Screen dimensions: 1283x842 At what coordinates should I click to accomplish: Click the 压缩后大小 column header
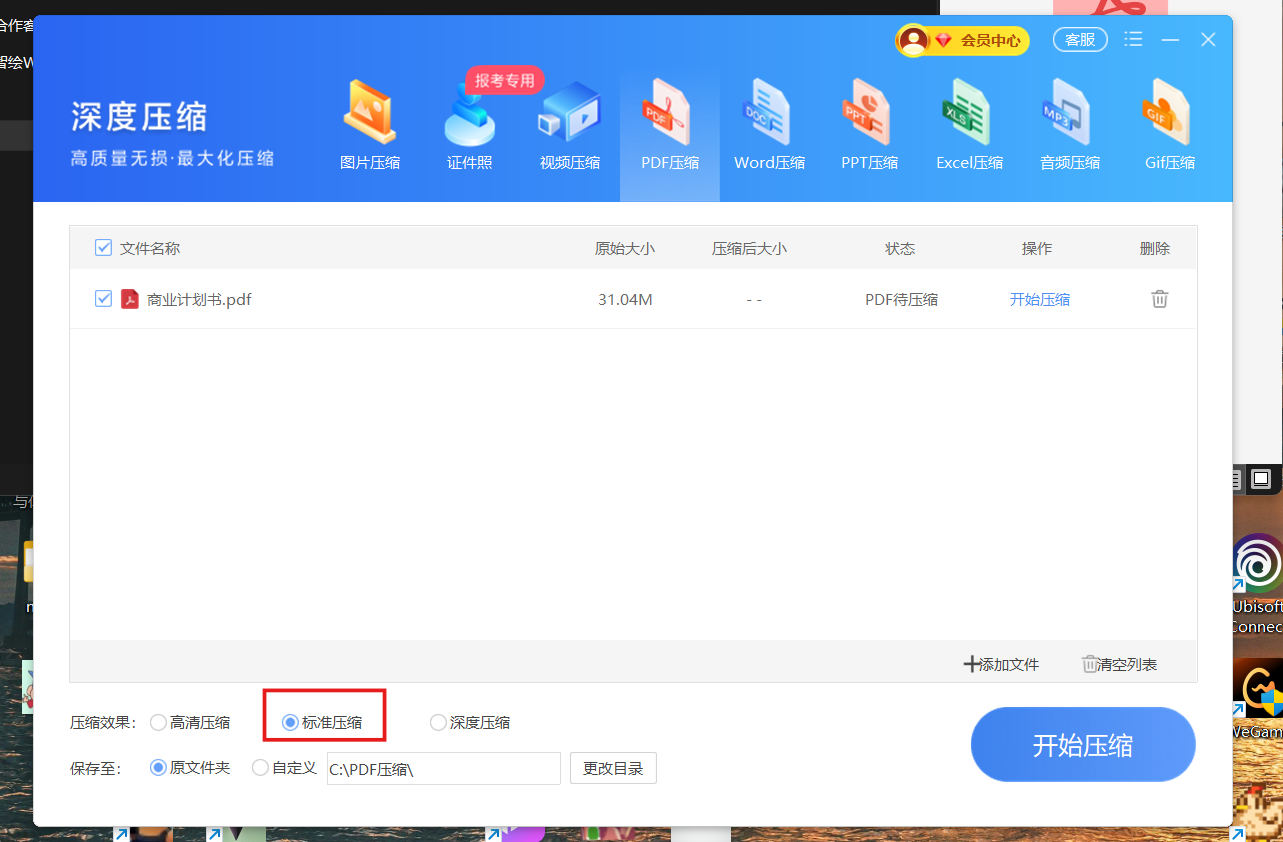tap(749, 248)
